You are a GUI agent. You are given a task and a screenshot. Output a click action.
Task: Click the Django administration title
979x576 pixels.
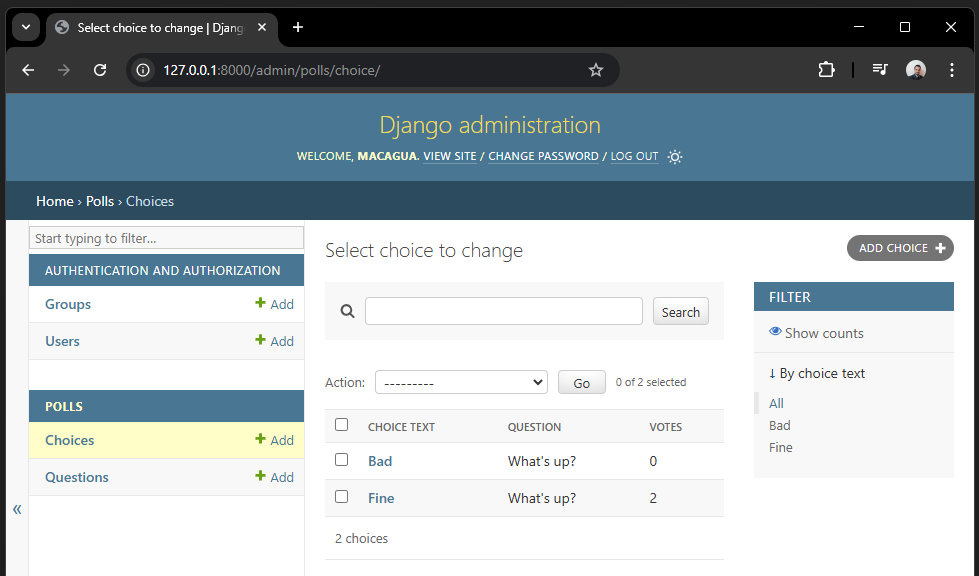[x=490, y=125]
